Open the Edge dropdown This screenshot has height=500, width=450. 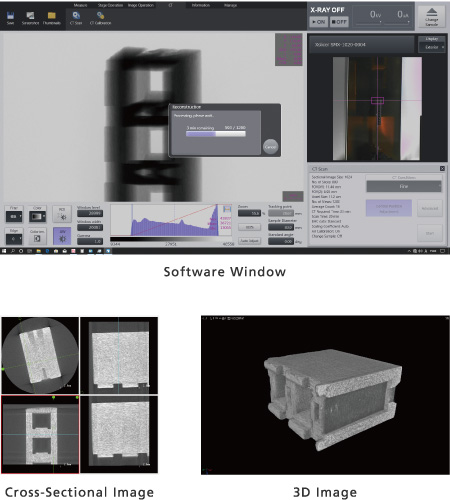pyautogui.click(x=14, y=238)
